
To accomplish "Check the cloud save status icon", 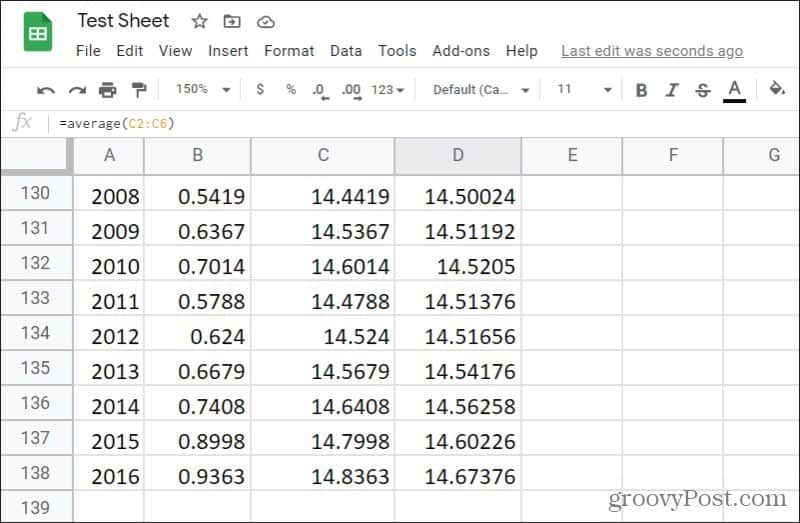I will [266, 22].
